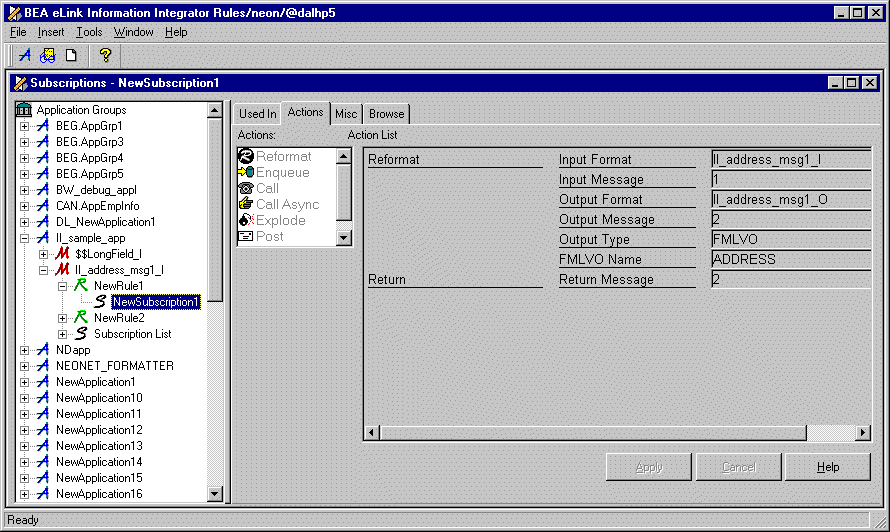Click the green R icon of NewRule2
This screenshot has width=890, height=532.
pos(81,317)
